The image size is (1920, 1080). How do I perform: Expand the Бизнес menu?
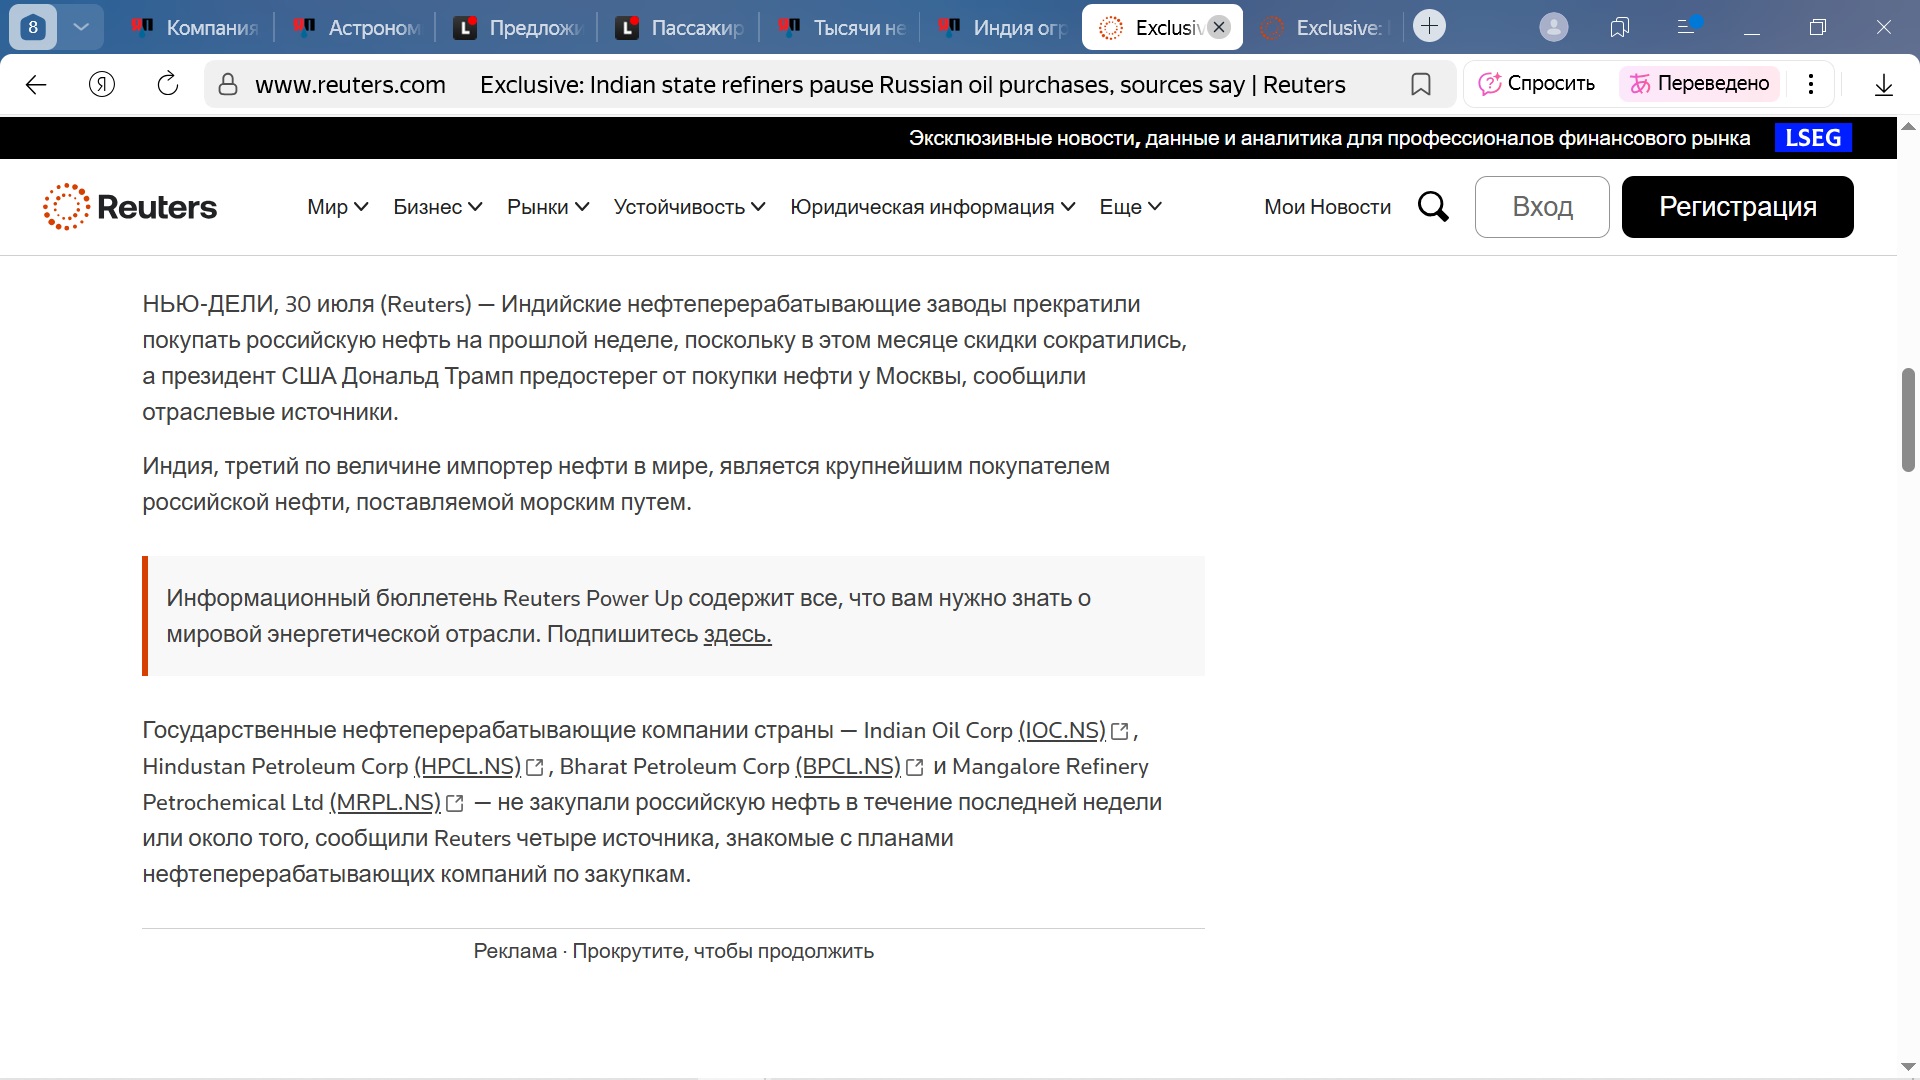[x=438, y=207]
